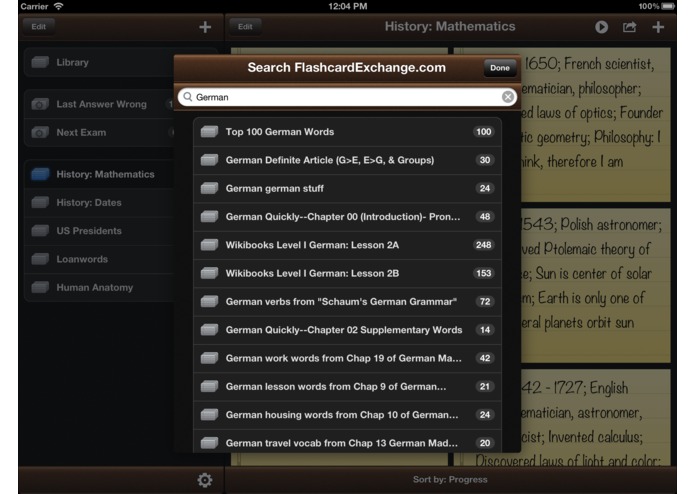Screen dimensions: 695x494
Task: Click the 100 card count badge
Action: [484, 132]
